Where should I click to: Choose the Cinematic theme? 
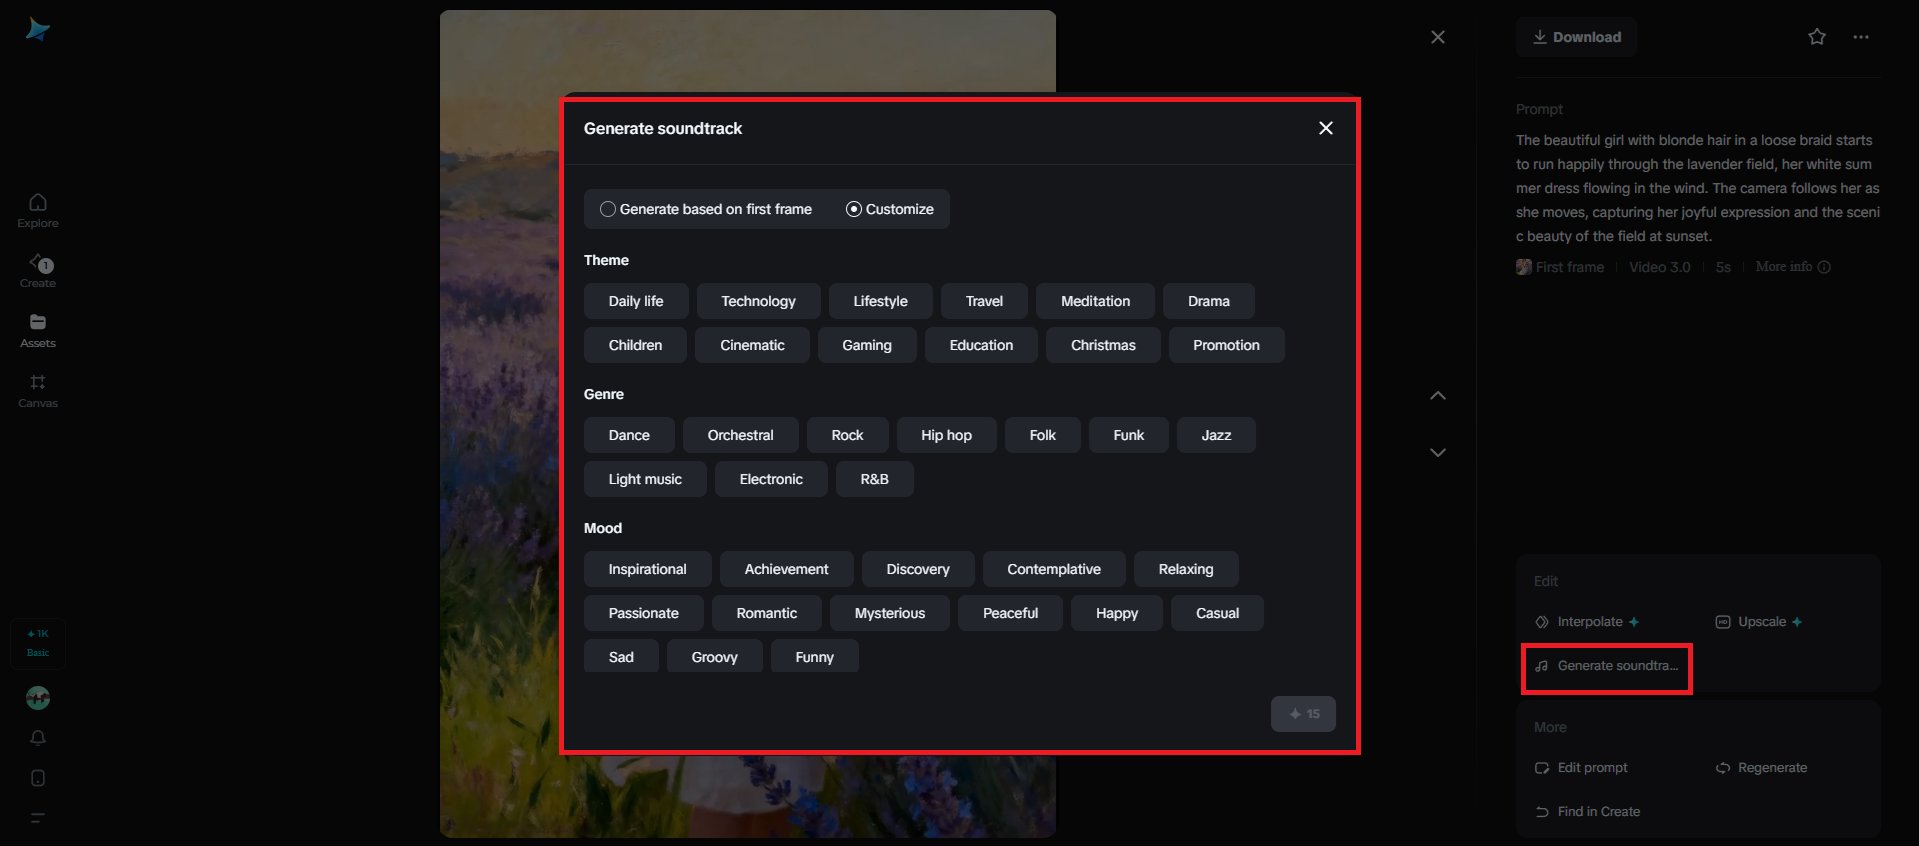coord(753,345)
